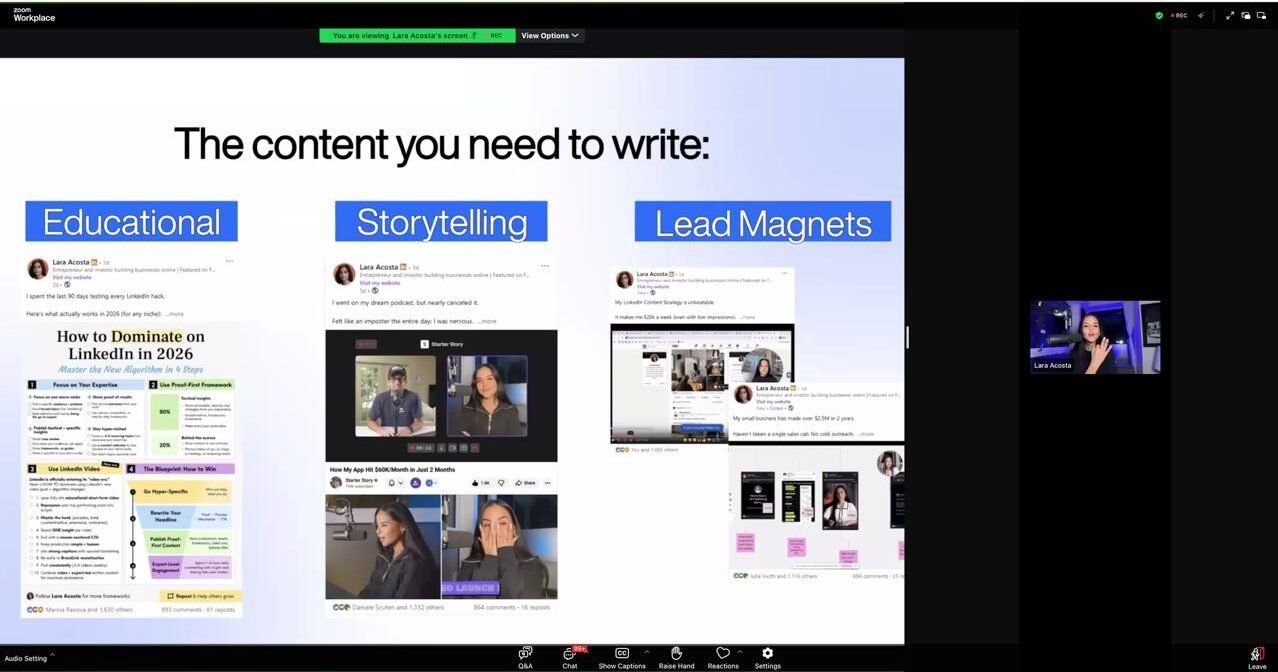Expand the Show Captions options caret

click(646, 652)
